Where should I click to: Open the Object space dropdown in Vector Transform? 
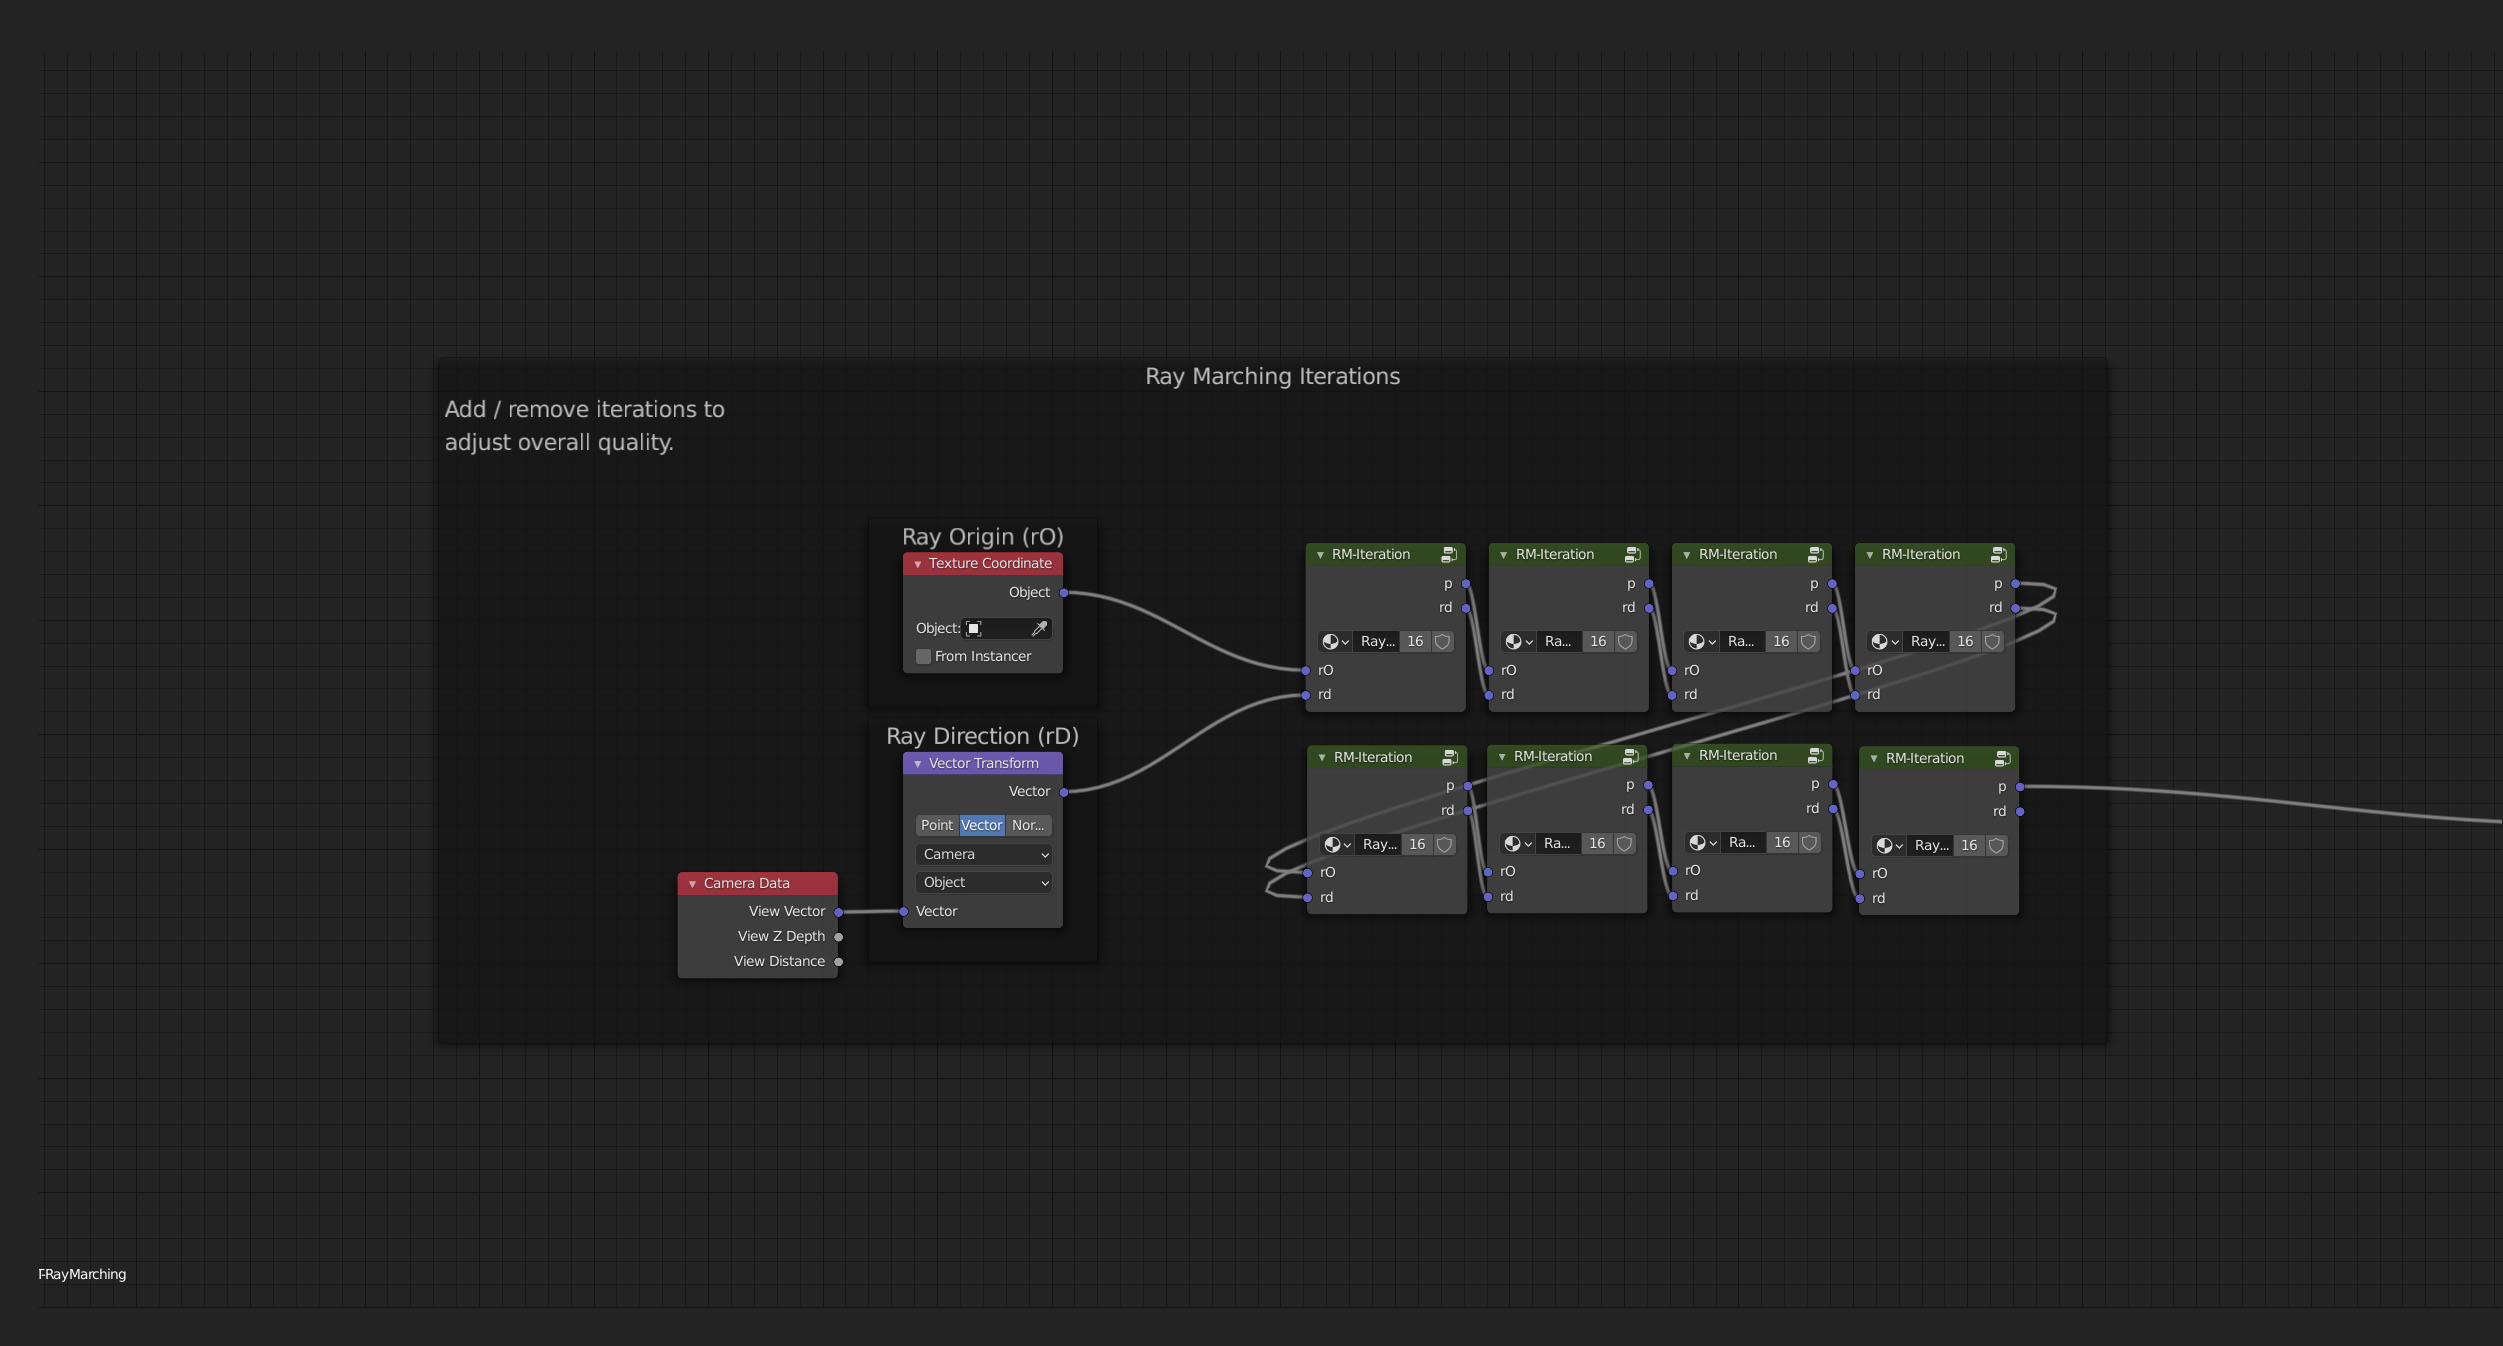point(983,881)
